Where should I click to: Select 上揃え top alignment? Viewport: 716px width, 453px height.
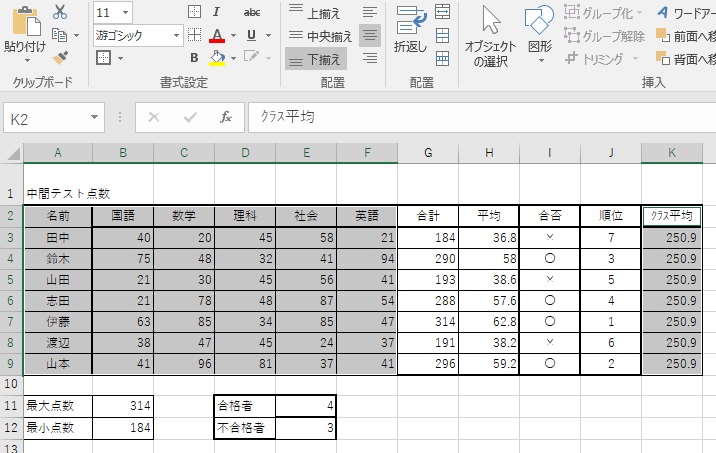pos(316,13)
